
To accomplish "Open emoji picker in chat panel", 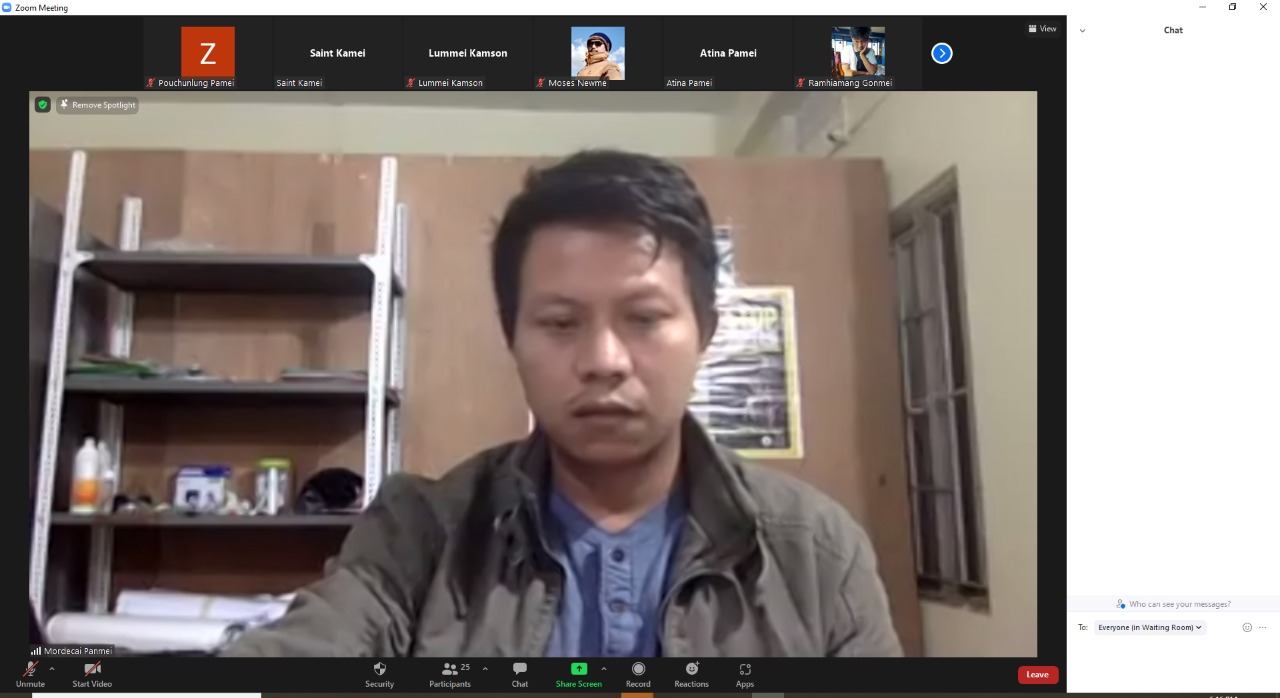I will [1246, 628].
